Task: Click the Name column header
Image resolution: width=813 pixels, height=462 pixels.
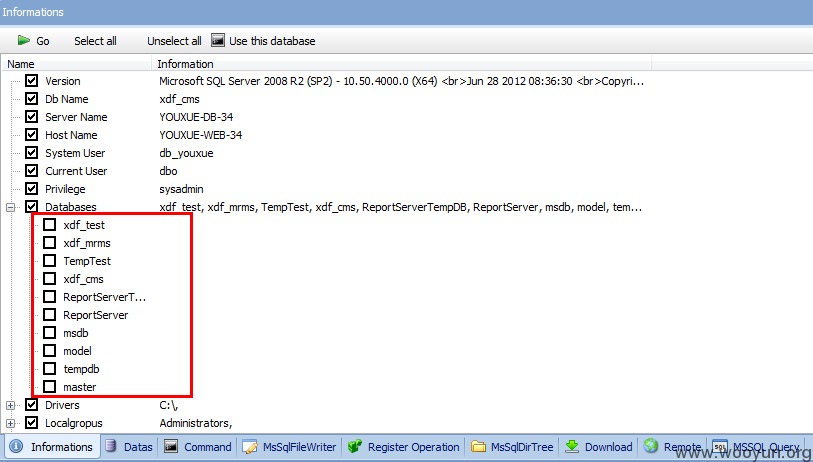Action: (x=77, y=64)
